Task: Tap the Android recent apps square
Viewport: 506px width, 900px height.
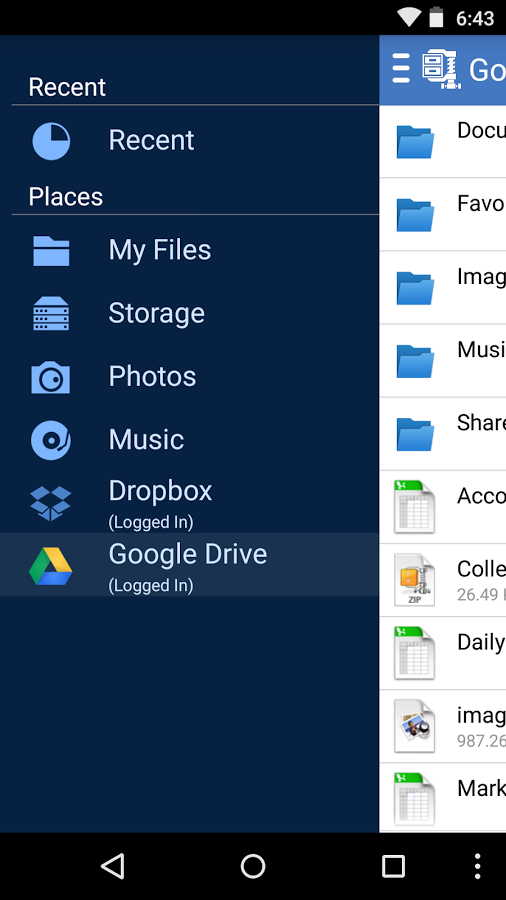Action: tap(394, 866)
